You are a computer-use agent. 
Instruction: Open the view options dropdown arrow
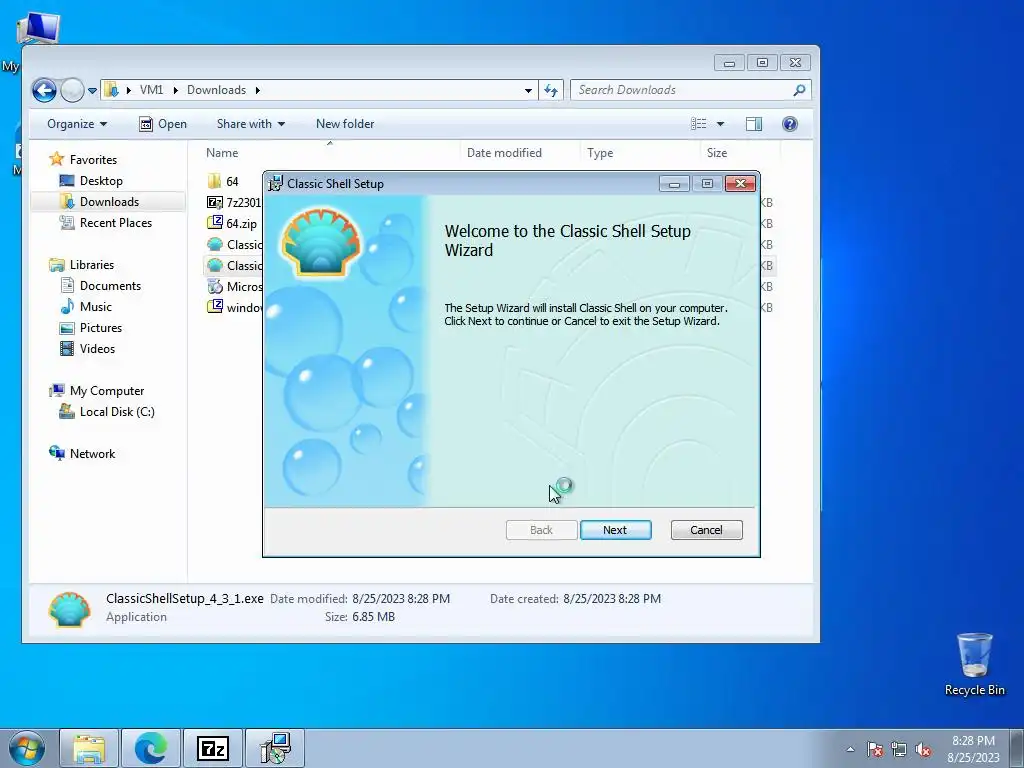[x=720, y=123]
